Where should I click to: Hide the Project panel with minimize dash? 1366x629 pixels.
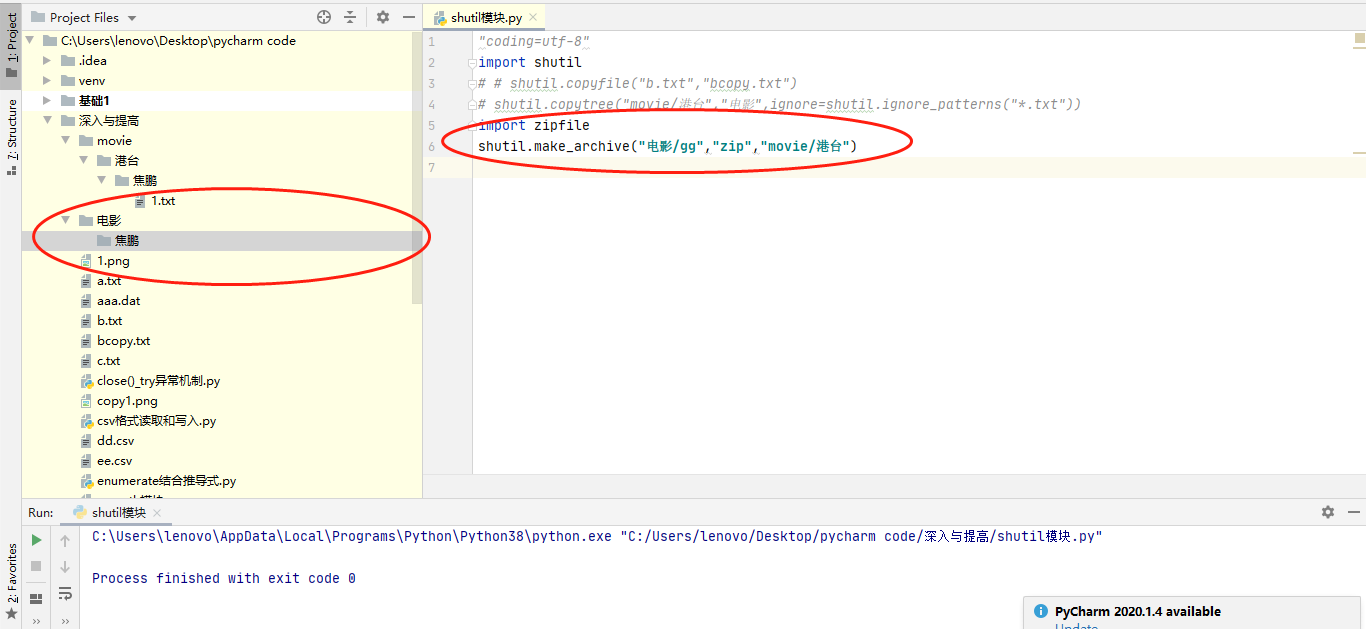(x=408, y=17)
